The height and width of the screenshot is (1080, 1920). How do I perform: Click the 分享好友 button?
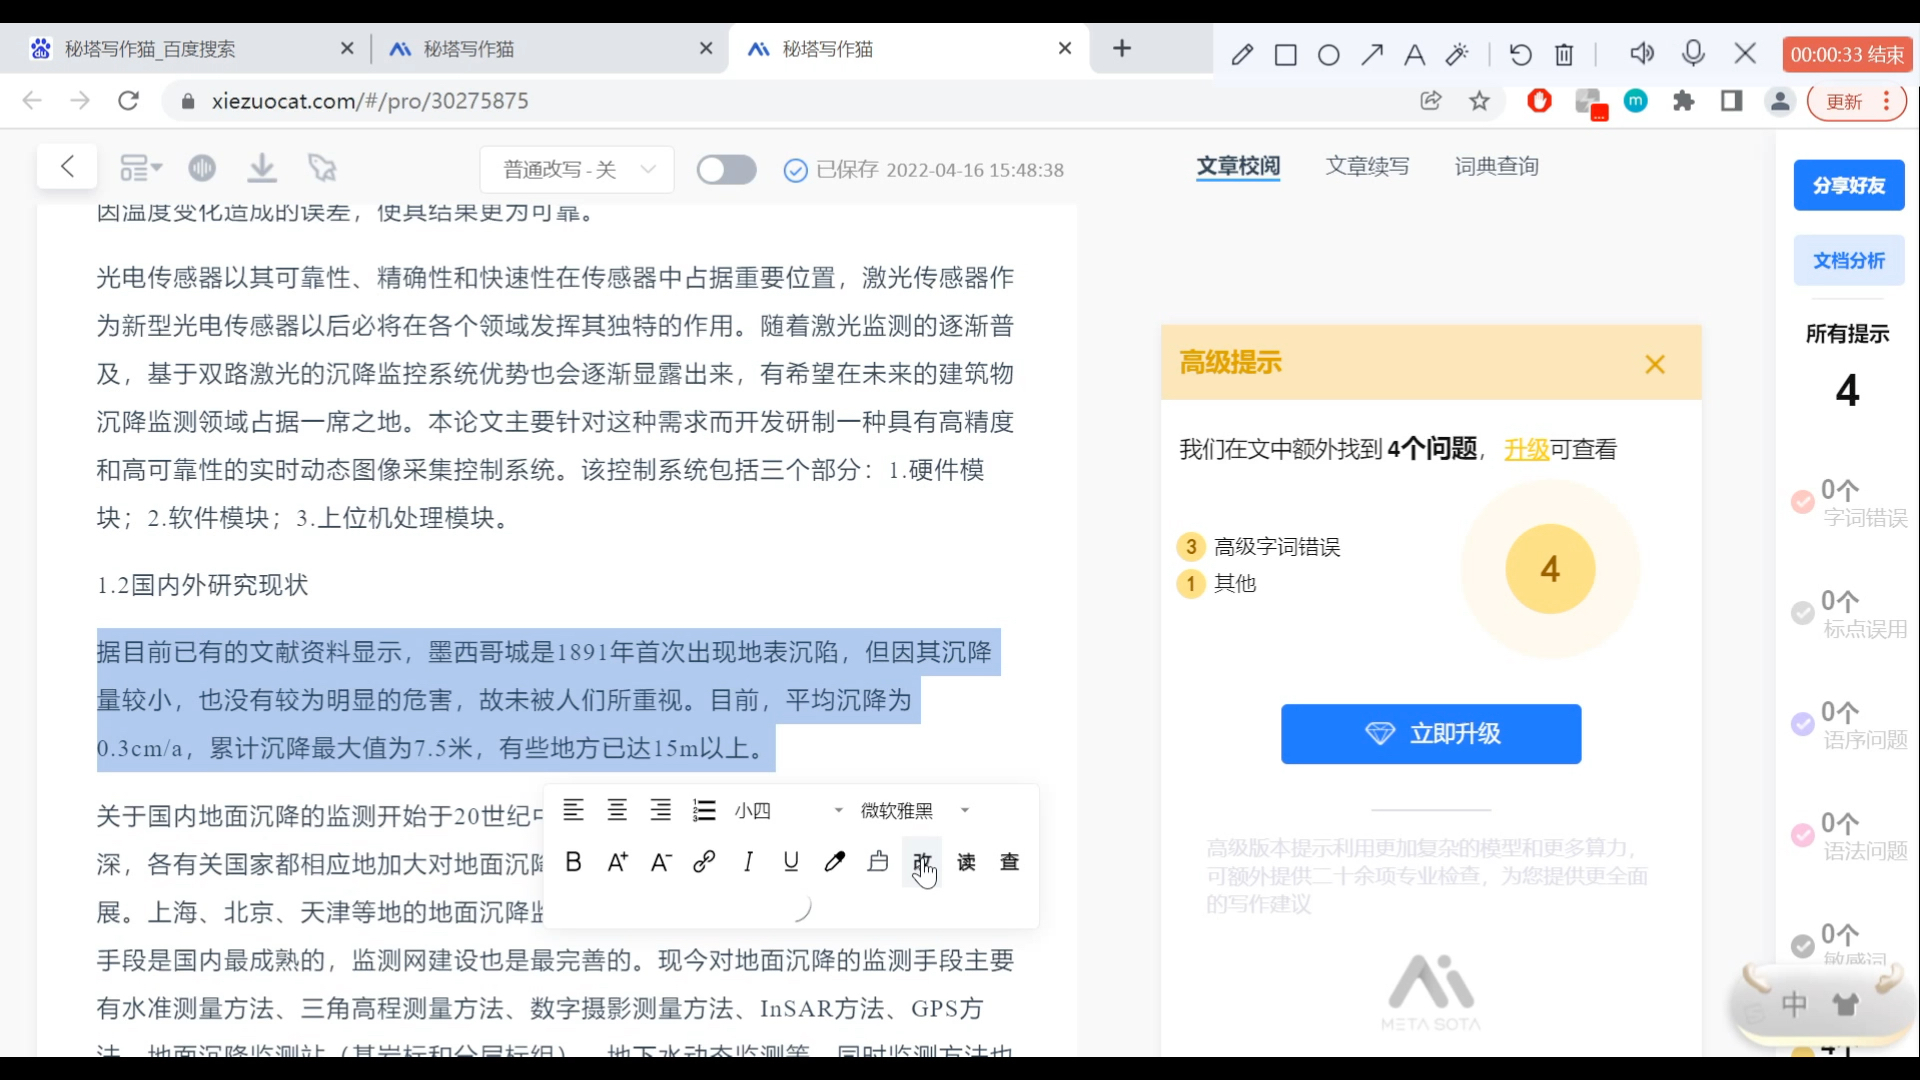1849,185
